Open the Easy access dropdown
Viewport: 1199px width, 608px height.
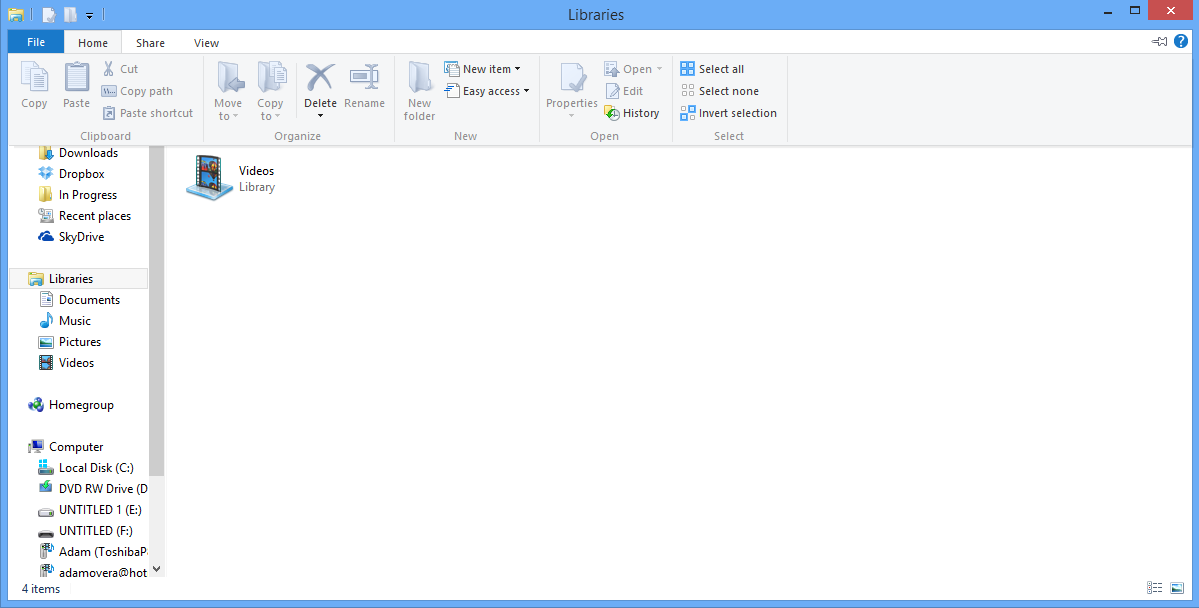tap(487, 91)
